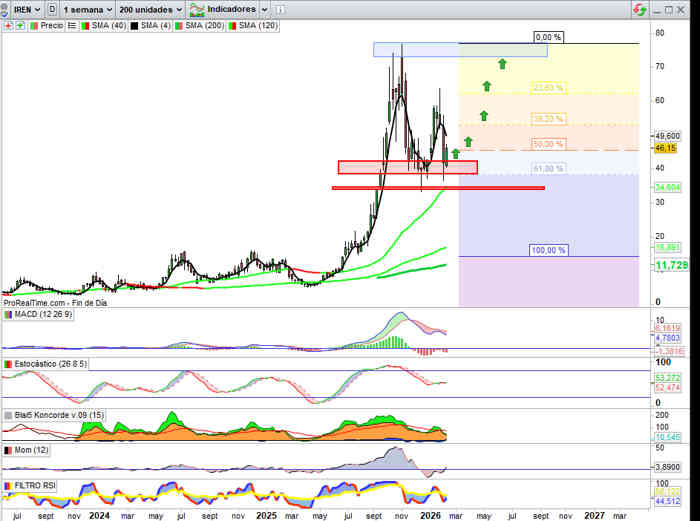Expand the 1 semana timeframe dropdown
Viewport: 700px width, 521px height.
pos(85,9)
